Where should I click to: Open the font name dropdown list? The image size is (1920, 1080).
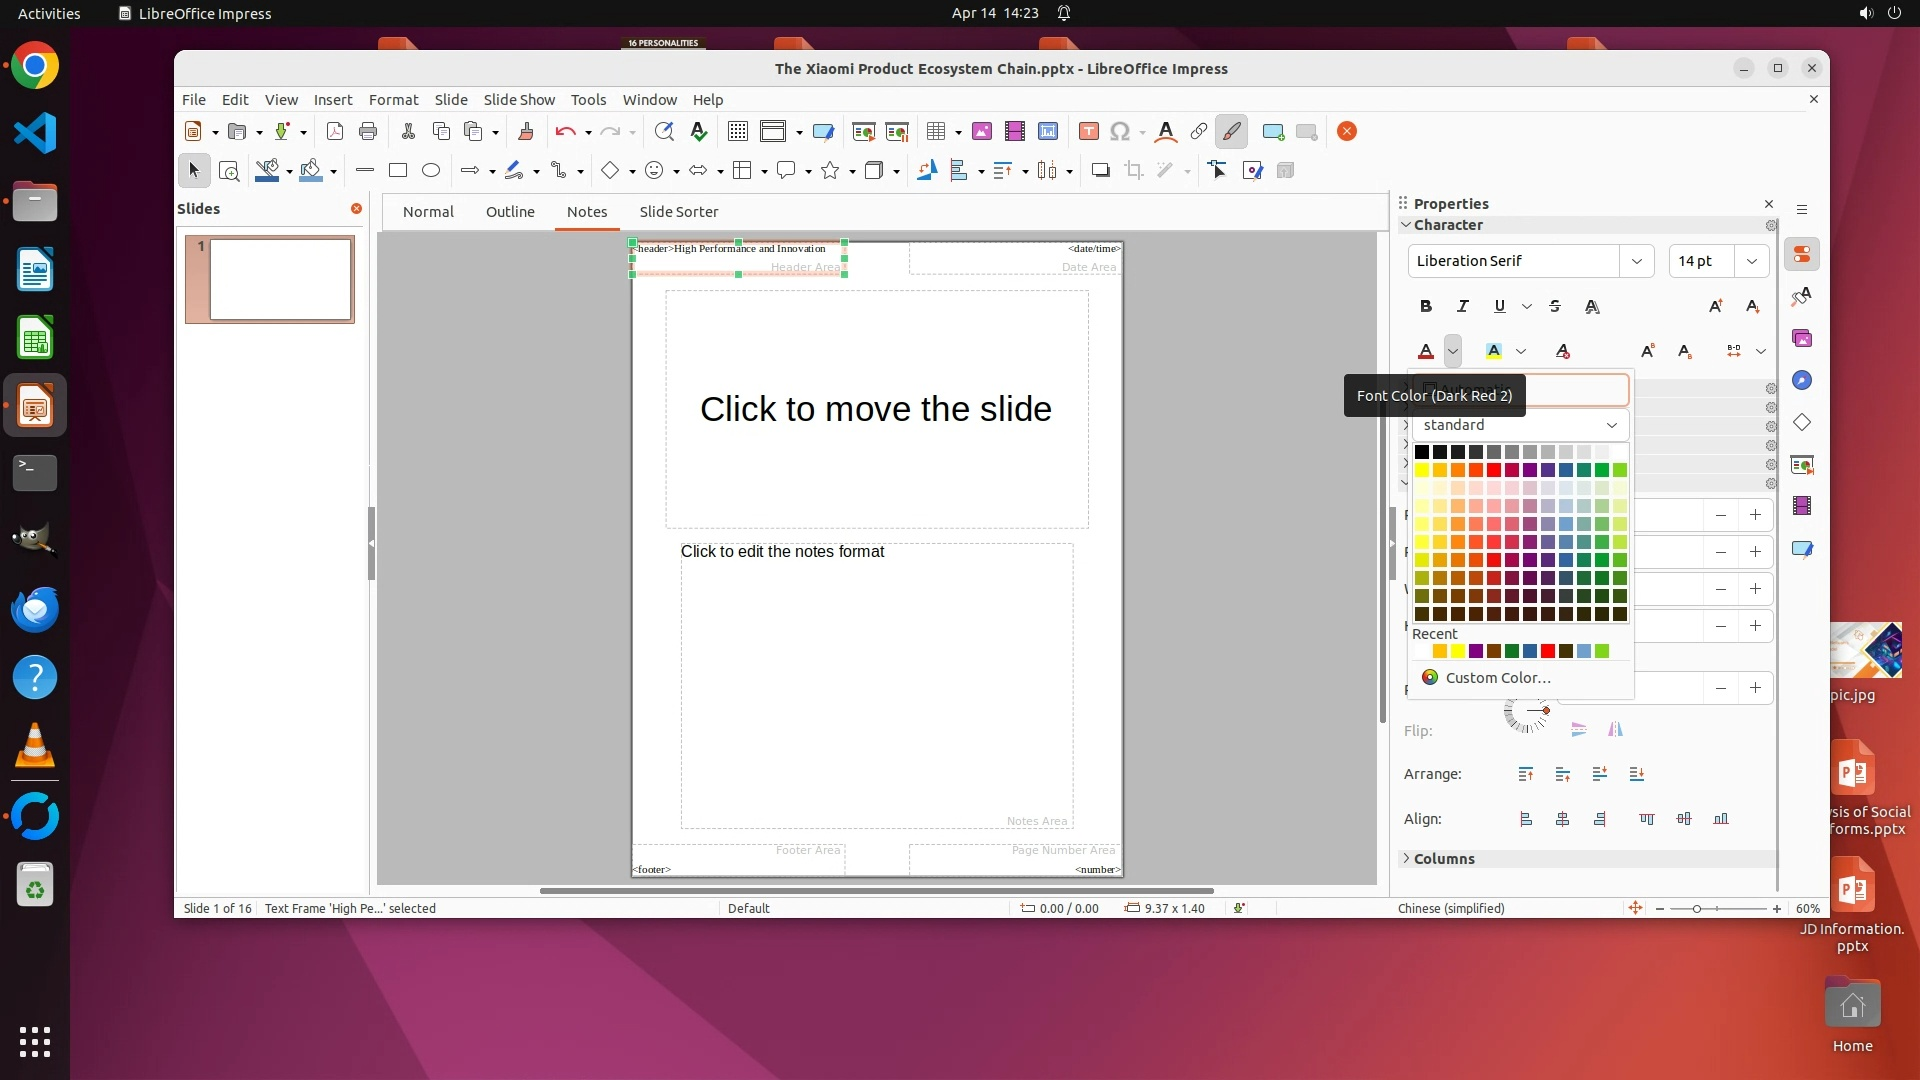pos(1636,261)
